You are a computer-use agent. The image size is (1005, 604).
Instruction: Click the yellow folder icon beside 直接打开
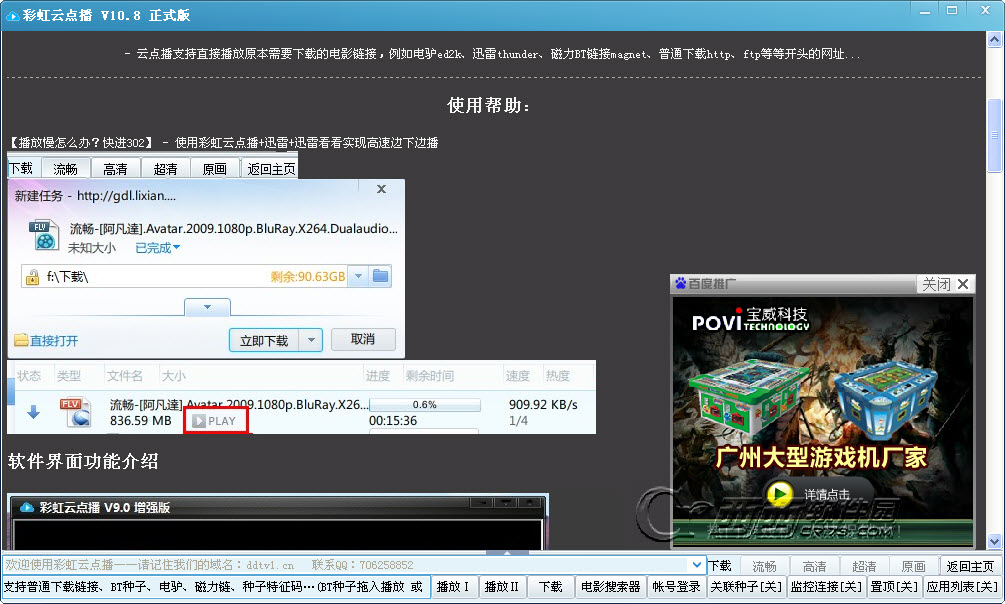[21, 340]
